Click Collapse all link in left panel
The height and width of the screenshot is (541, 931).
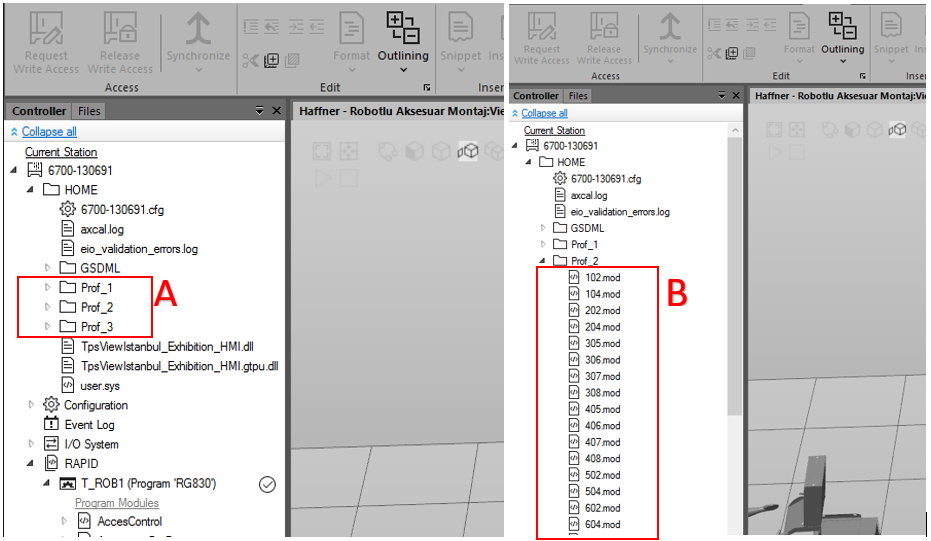tap(49, 132)
